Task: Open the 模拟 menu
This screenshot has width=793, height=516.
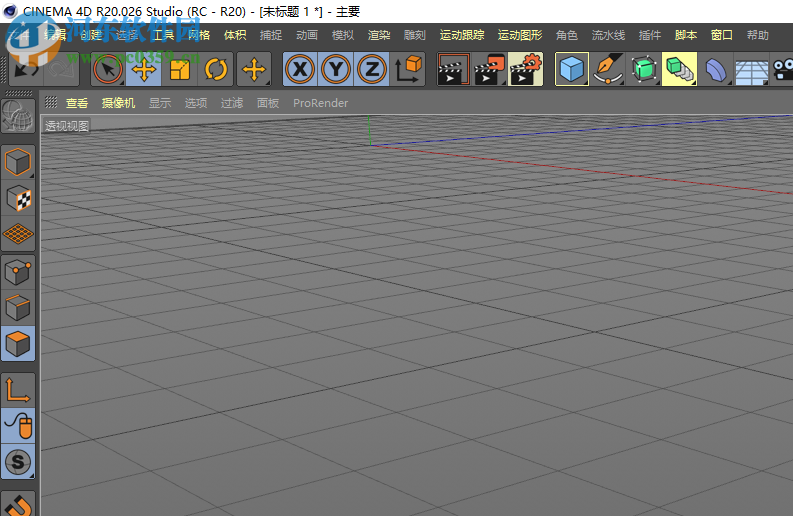Action: (x=343, y=35)
